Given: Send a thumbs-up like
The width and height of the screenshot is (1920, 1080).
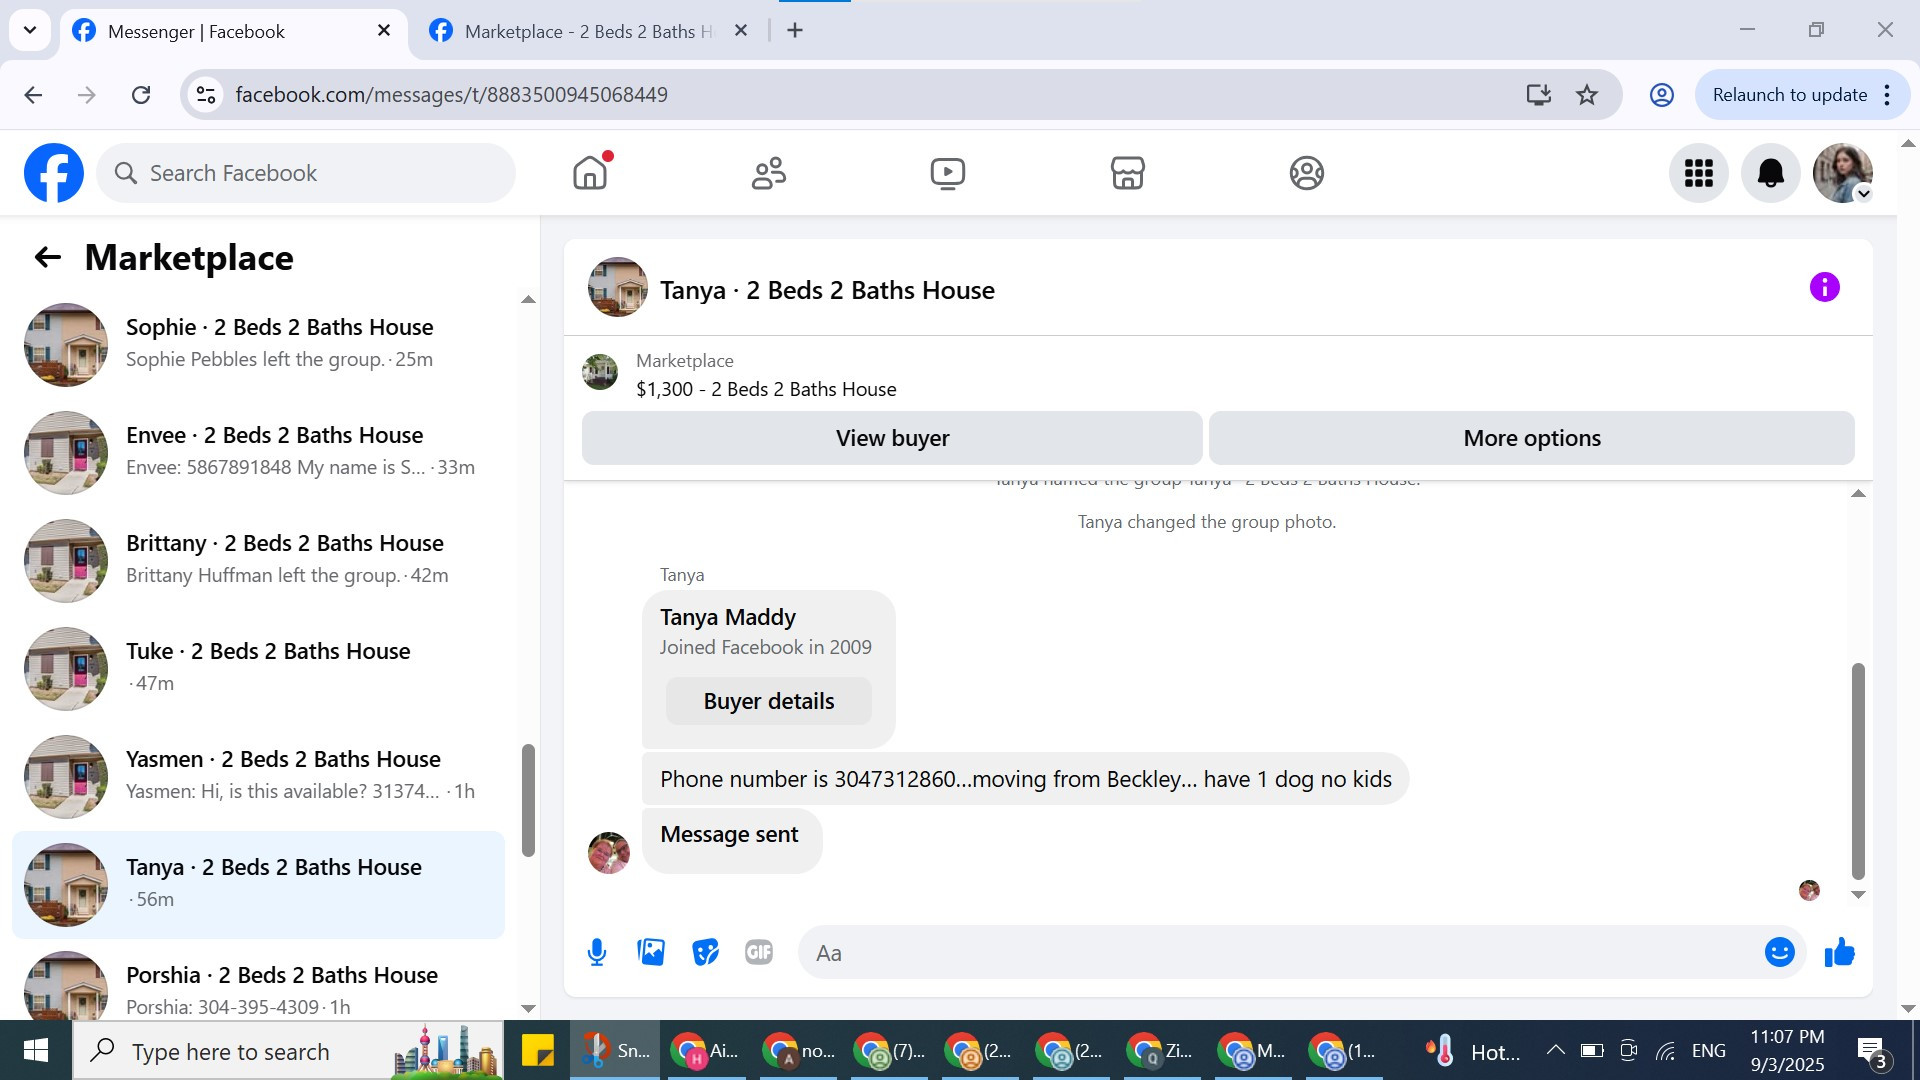Looking at the screenshot, I should pyautogui.click(x=1840, y=953).
